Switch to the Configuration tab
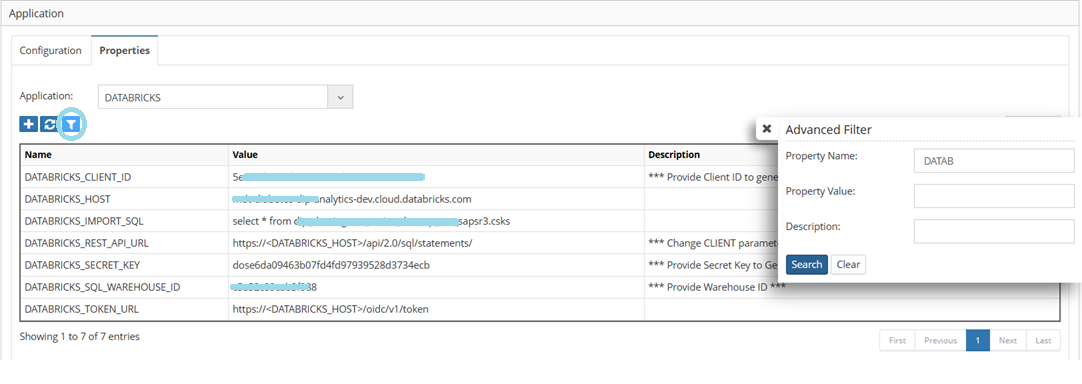Screen dimensions: 1082x384 50,50
